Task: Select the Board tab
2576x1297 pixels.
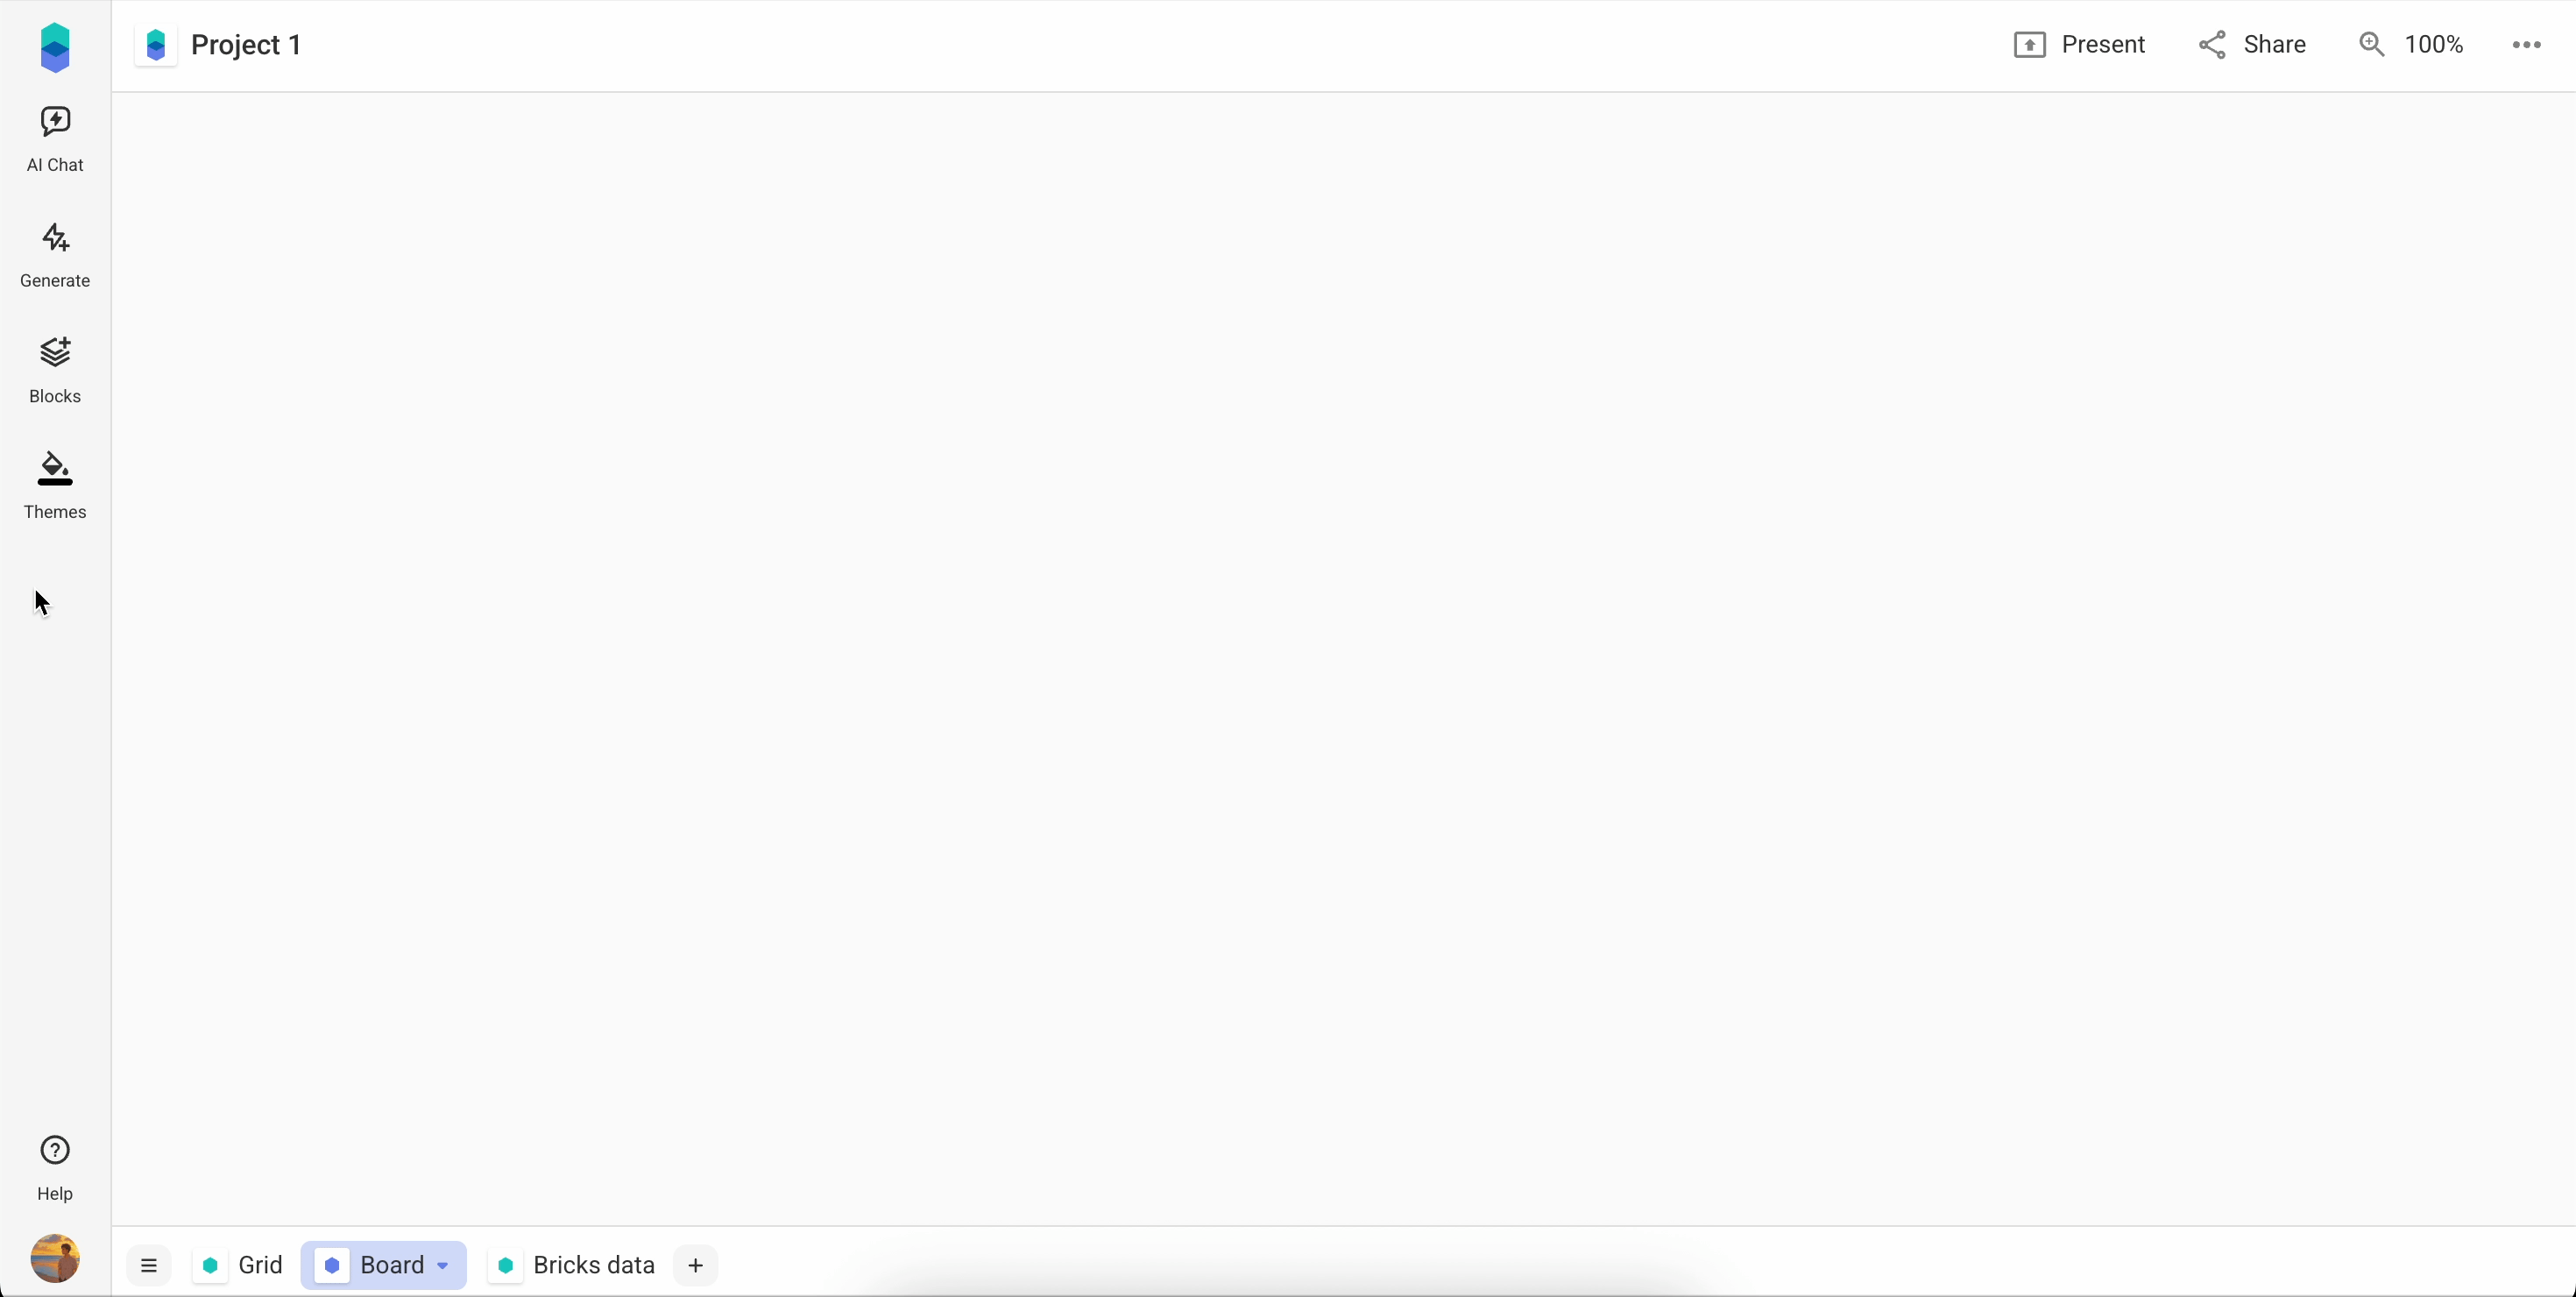Action: tap(390, 1265)
